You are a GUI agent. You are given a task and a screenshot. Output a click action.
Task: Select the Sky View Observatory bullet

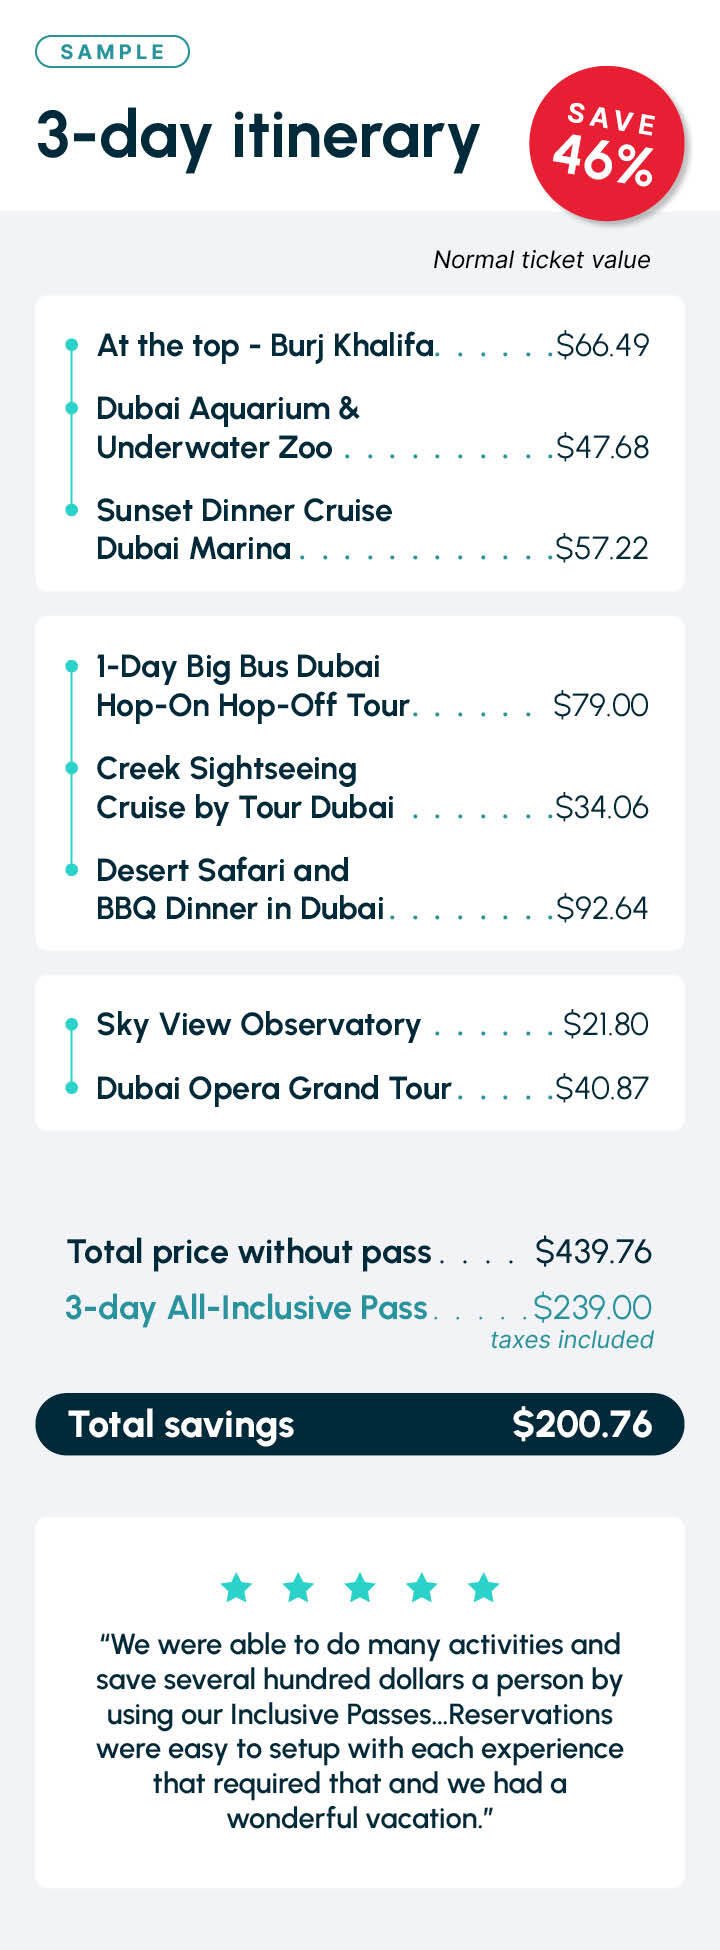71,1024
